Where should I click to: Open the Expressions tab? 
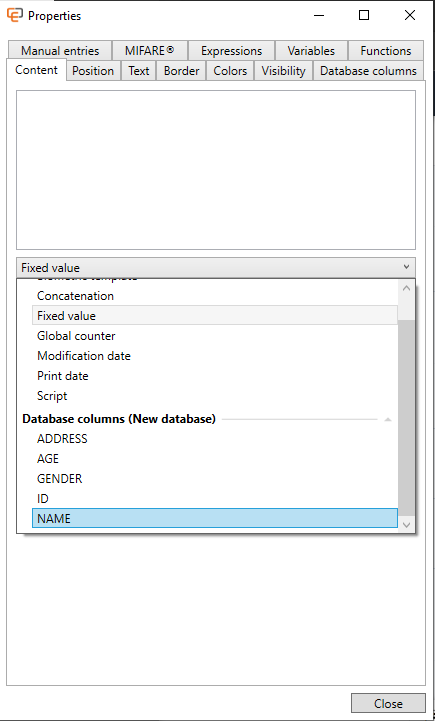[x=231, y=51]
